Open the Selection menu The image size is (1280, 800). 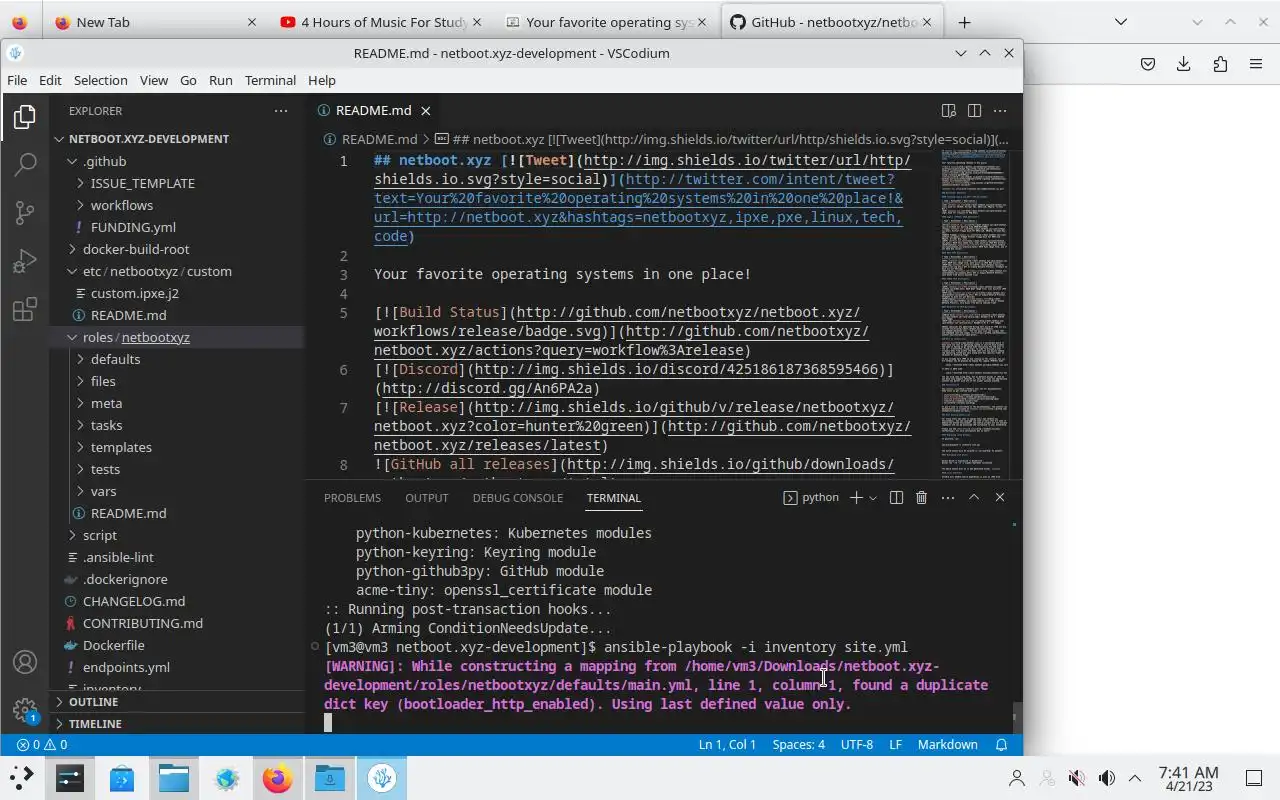pos(100,80)
